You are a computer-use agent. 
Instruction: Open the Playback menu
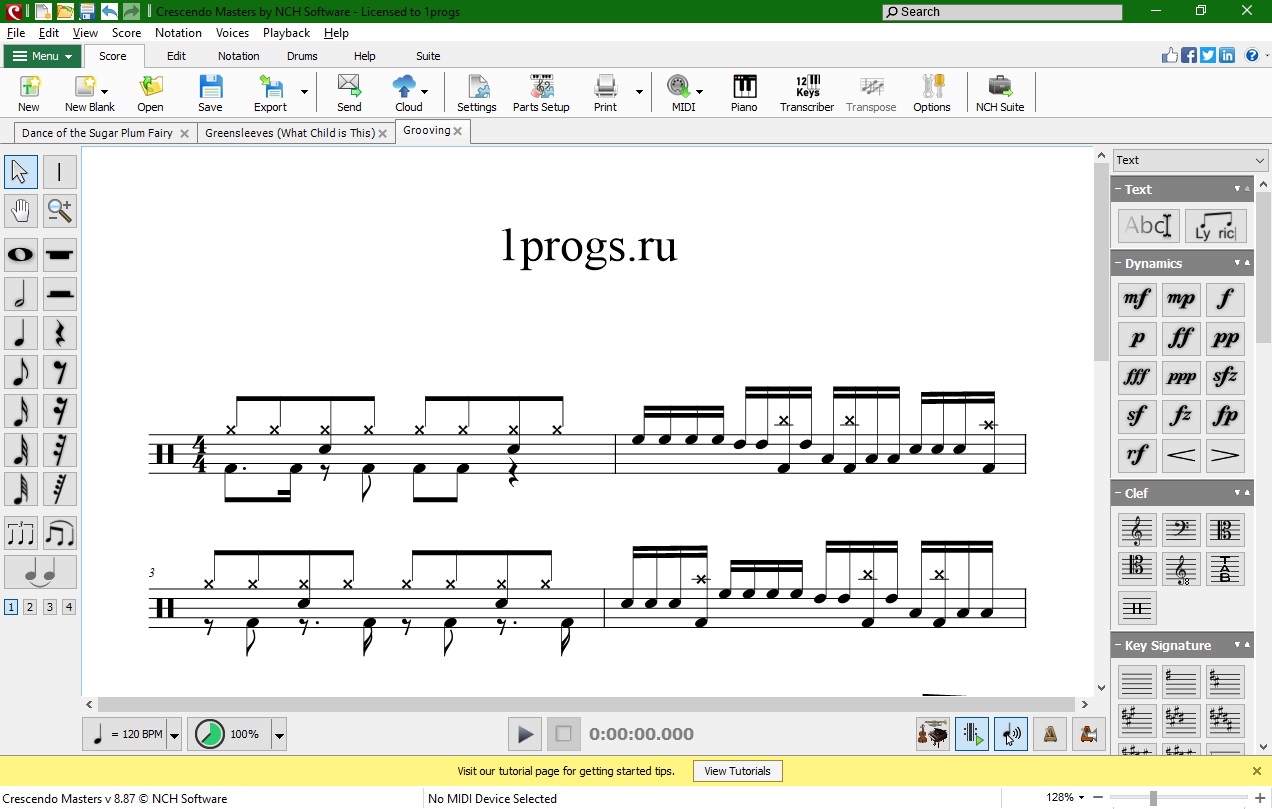tap(286, 32)
